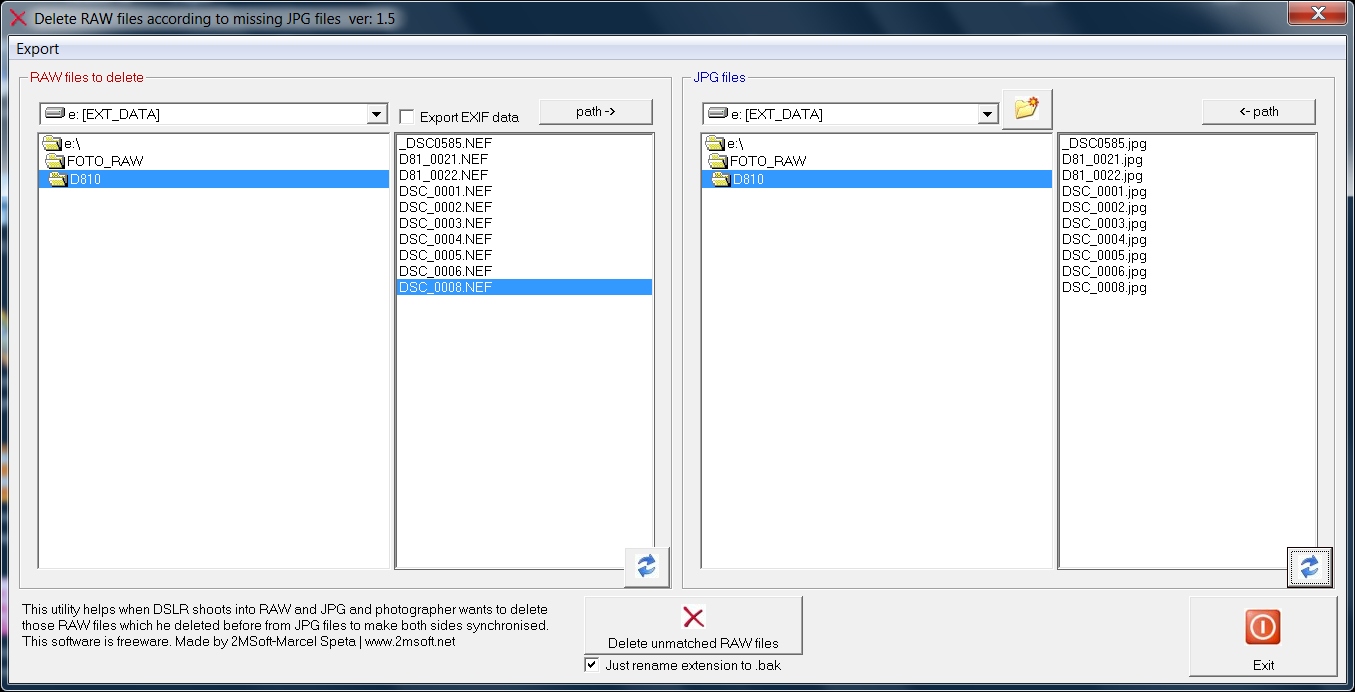Open the JPG drive selection dropdown

click(x=989, y=114)
